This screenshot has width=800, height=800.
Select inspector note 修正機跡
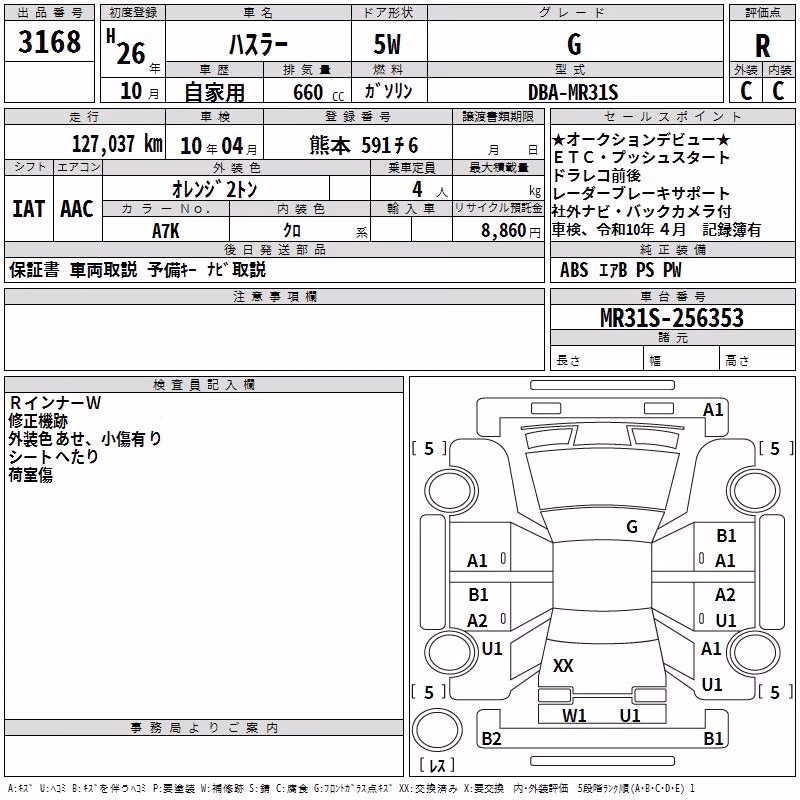coord(38,421)
